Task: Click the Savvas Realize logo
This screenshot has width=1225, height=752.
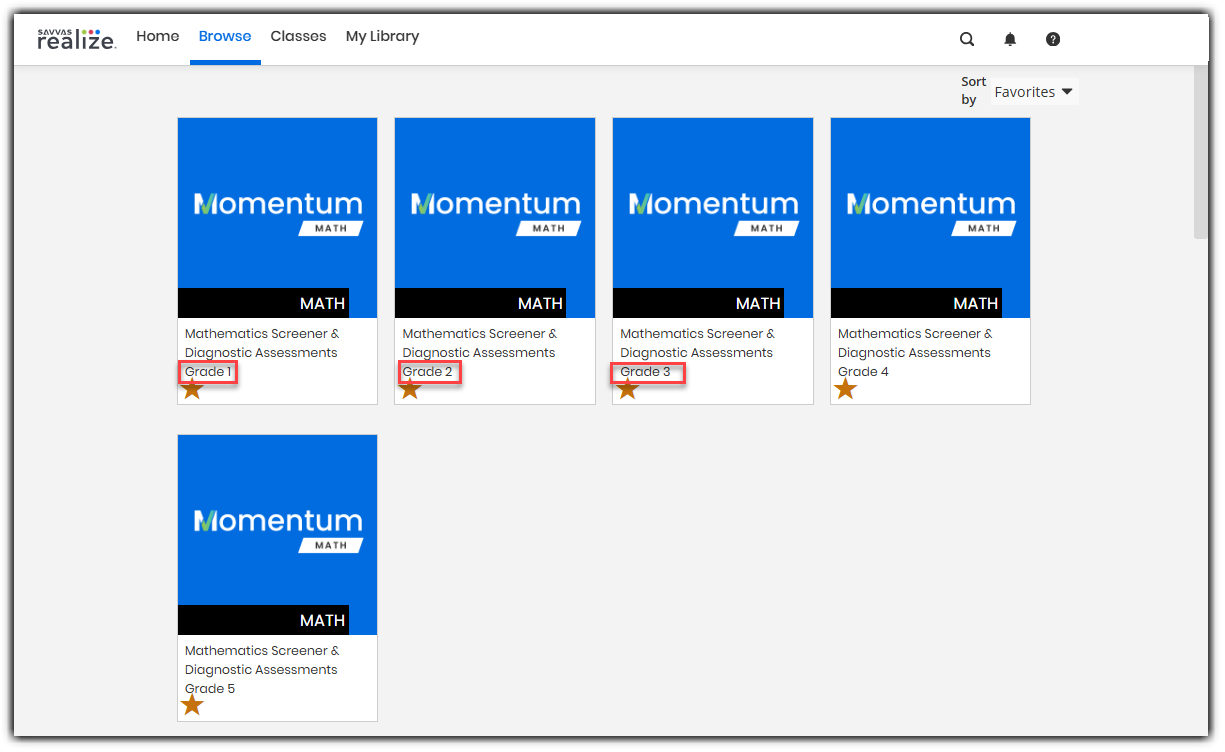Action: (76, 38)
